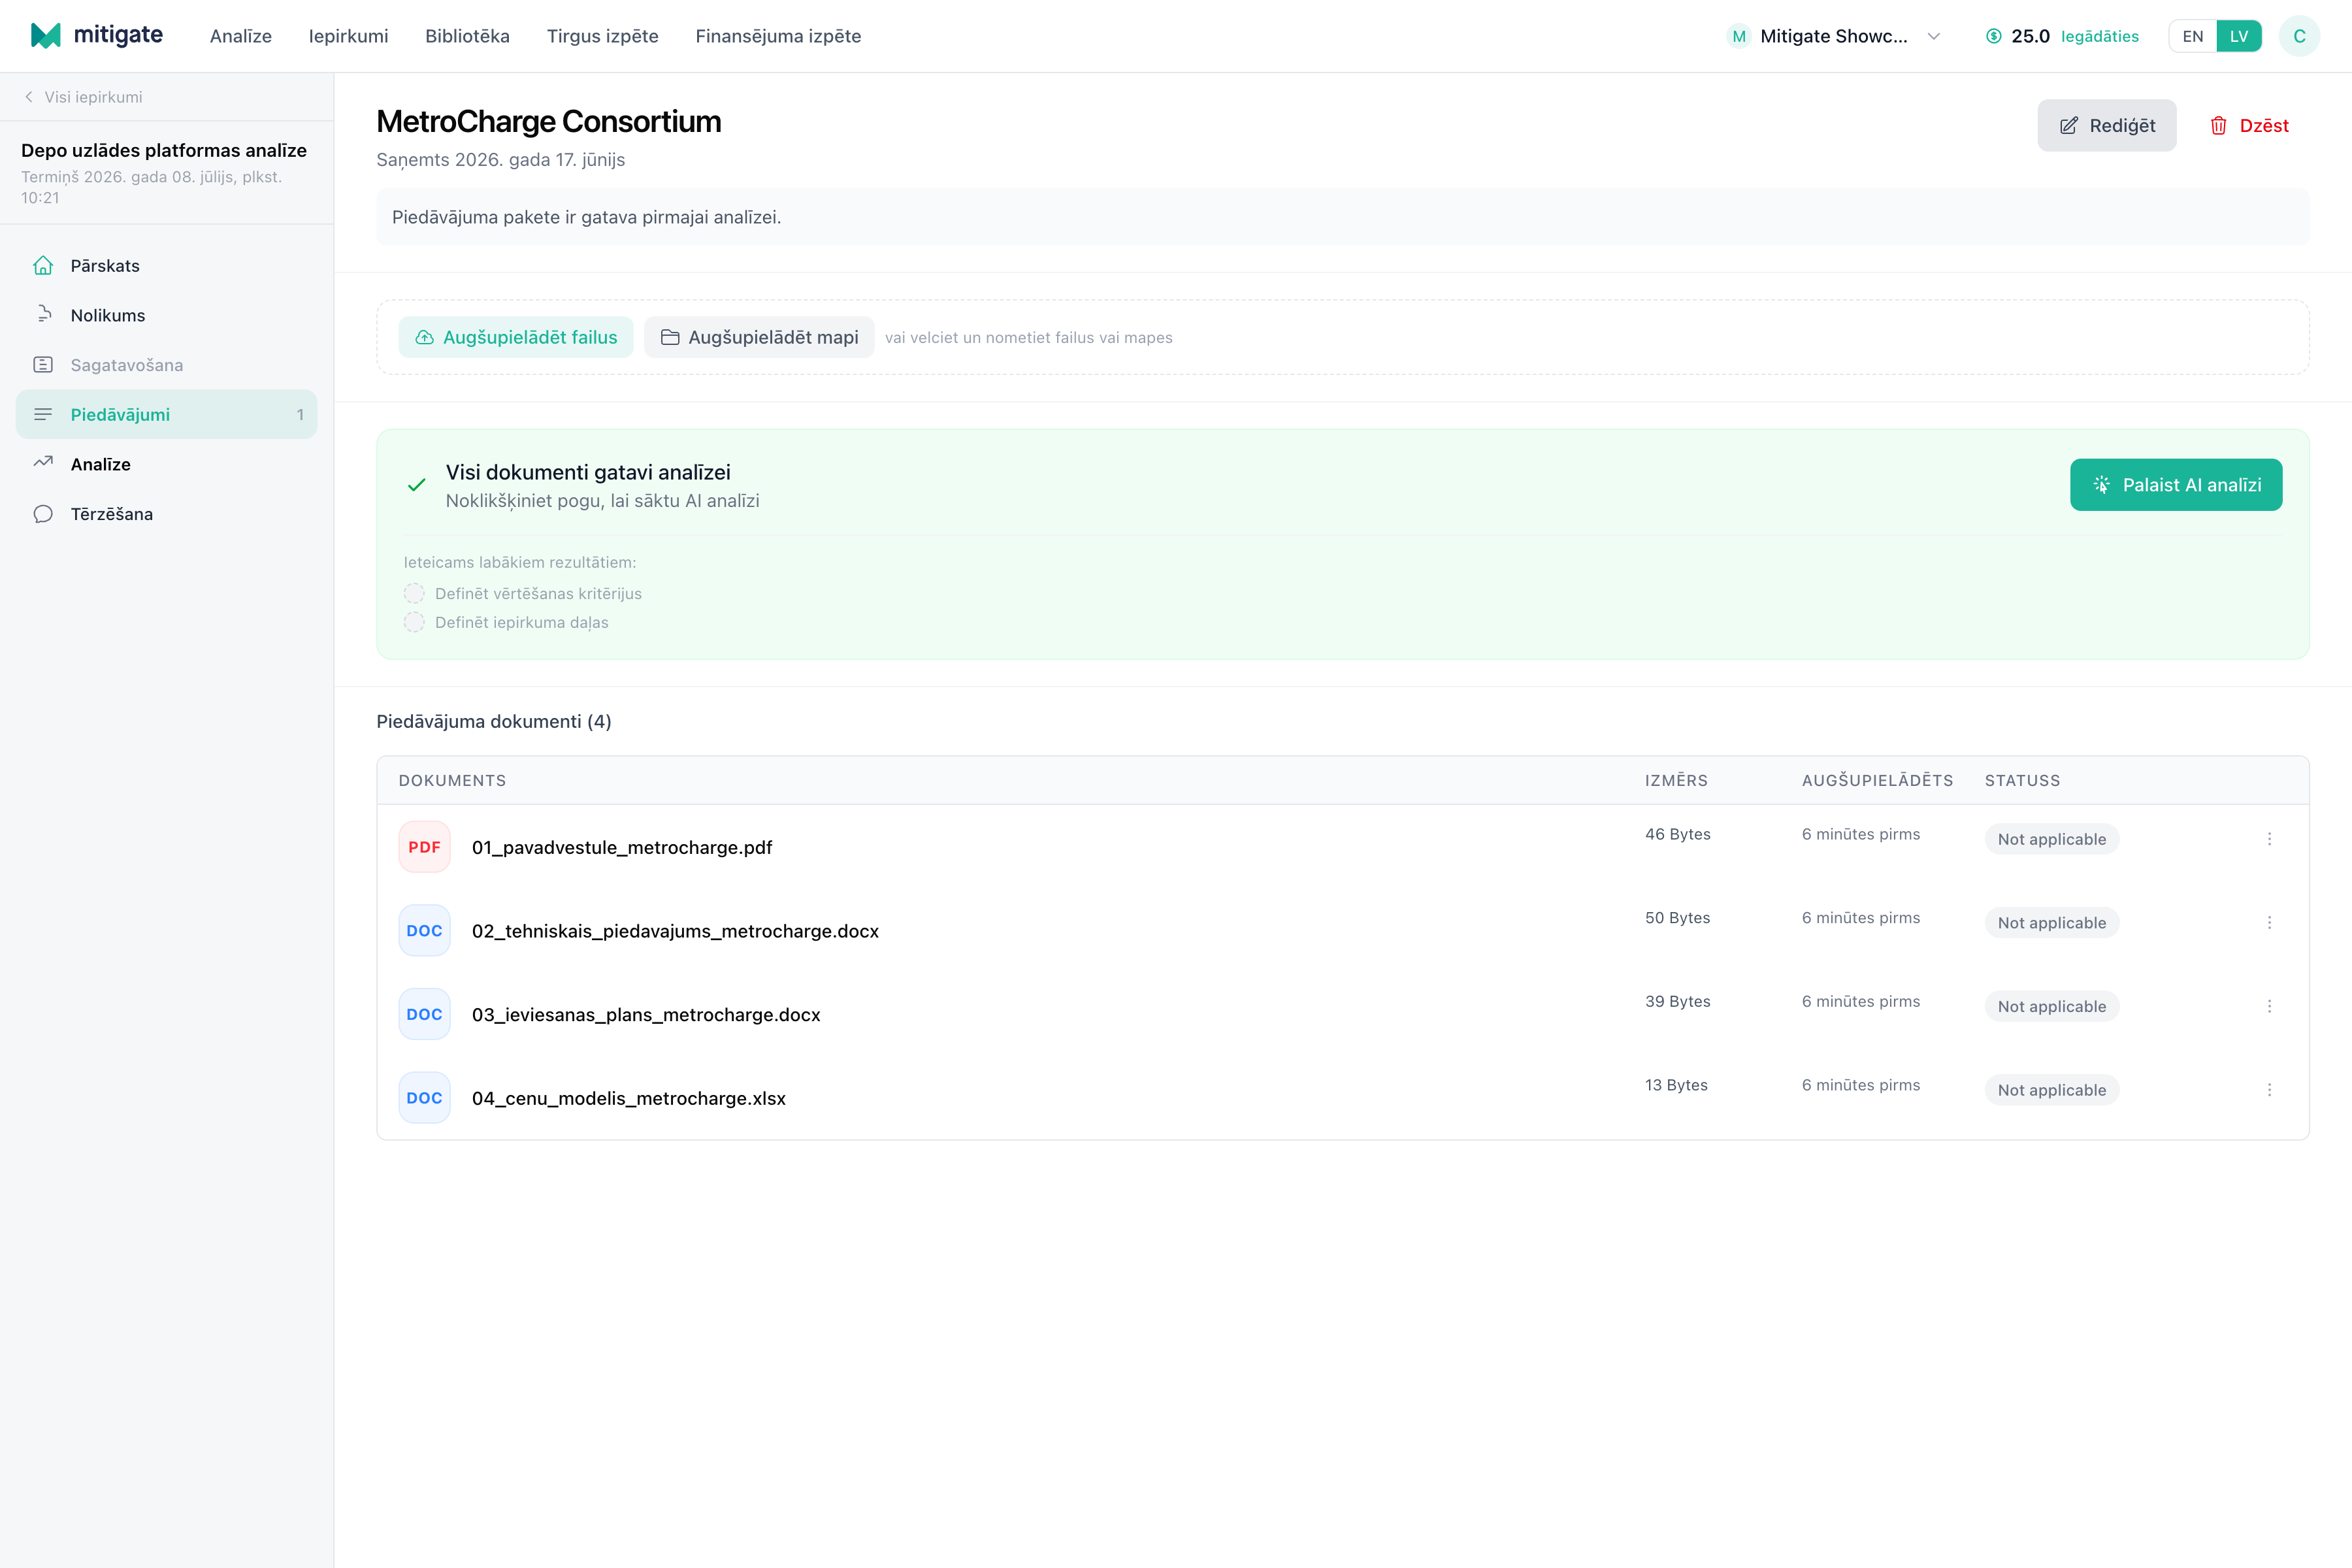Open Iepirkumi in top navigation
This screenshot has width=2352, height=1568.
348,36
